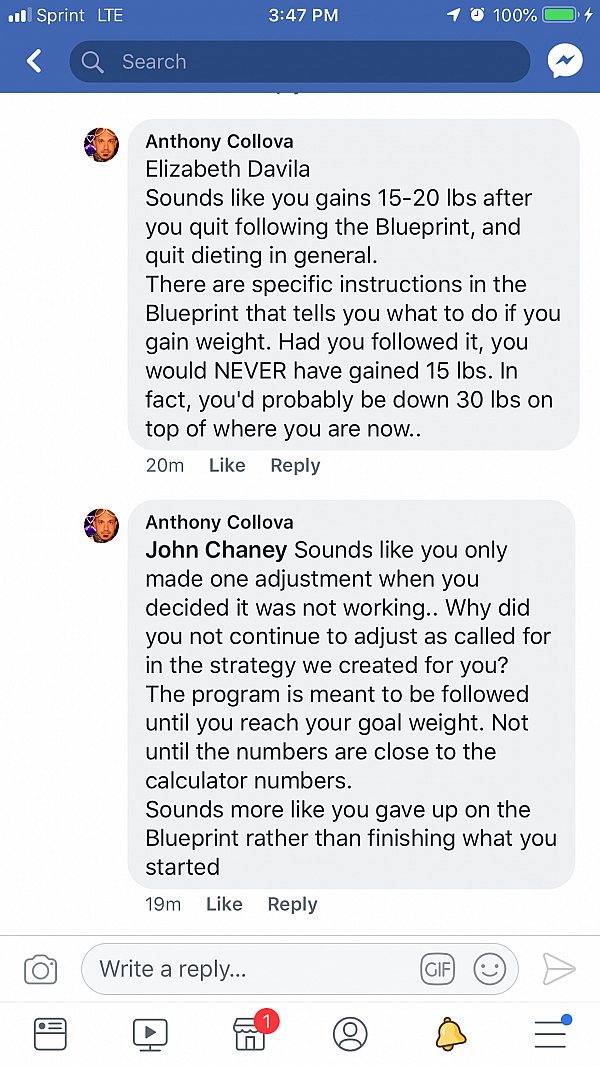Switch to the Watch video tab
The height and width of the screenshot is (1066, 600).
[150, 1034]
